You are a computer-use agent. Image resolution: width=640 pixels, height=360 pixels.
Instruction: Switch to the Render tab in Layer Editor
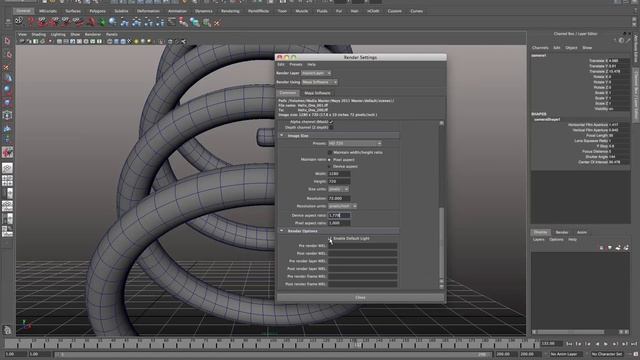pos(562,232)
